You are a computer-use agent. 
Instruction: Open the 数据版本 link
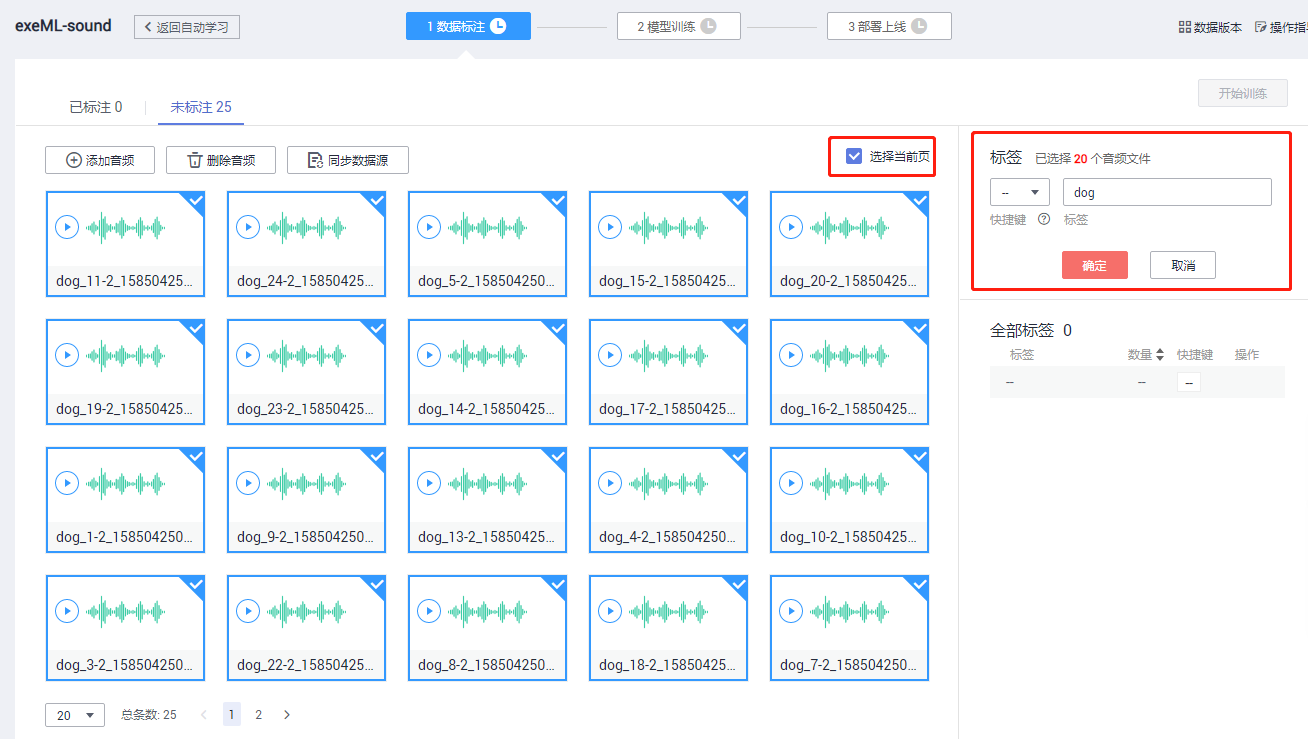[1210, 27]
